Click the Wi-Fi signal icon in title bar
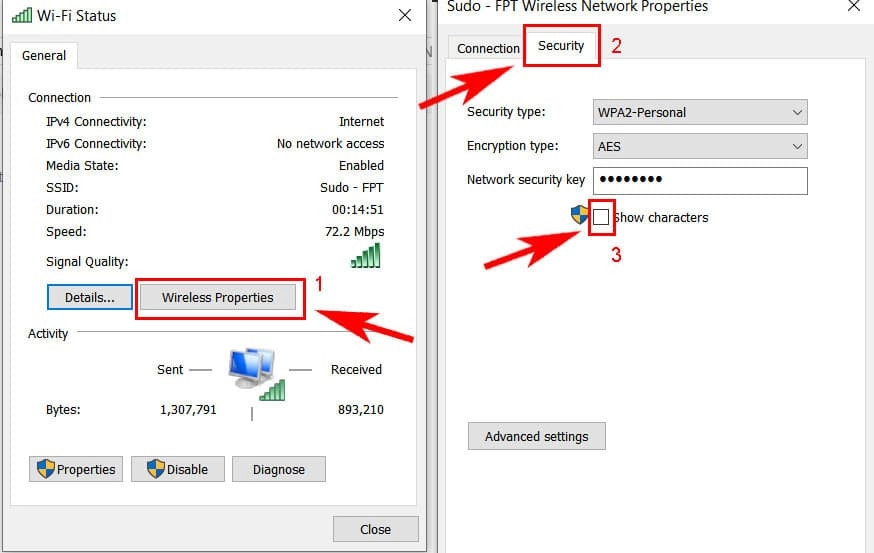 tap(21, 16)
